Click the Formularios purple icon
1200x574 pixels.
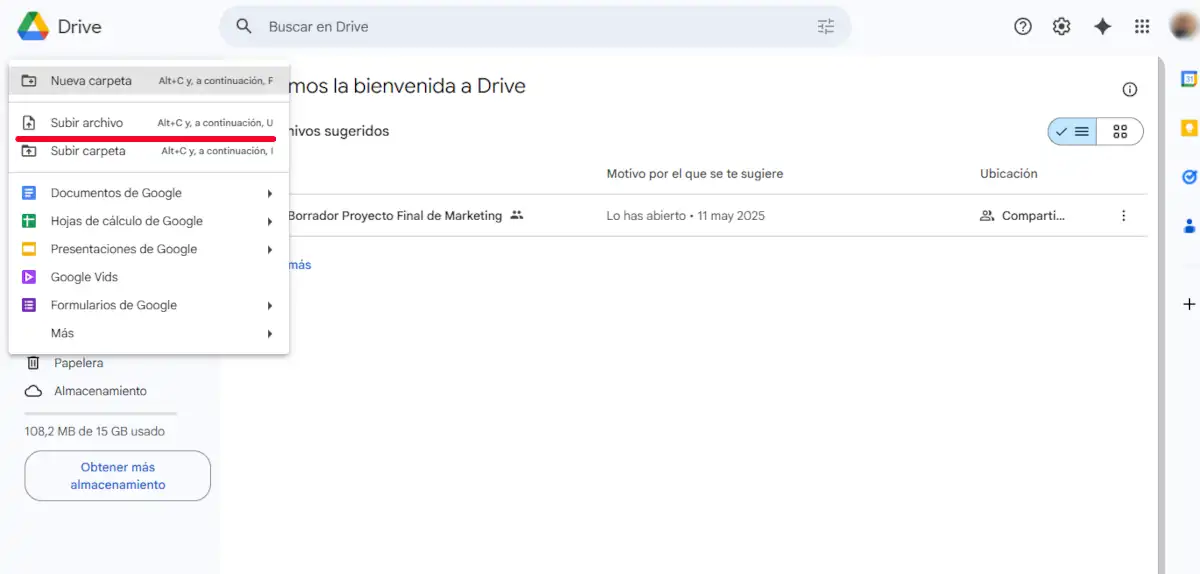point(29,305)
